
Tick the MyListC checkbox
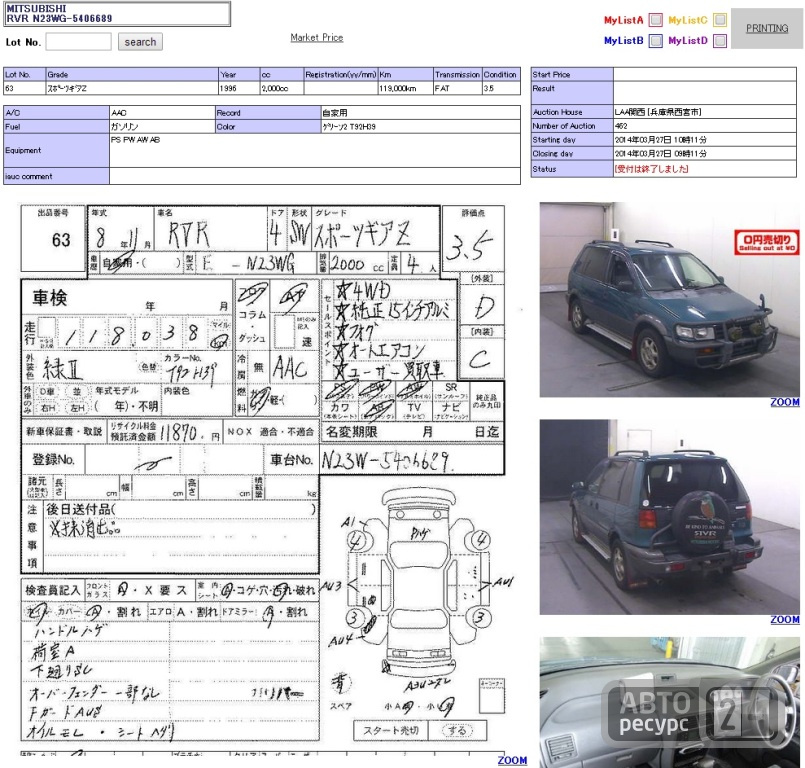pos(720,20)
